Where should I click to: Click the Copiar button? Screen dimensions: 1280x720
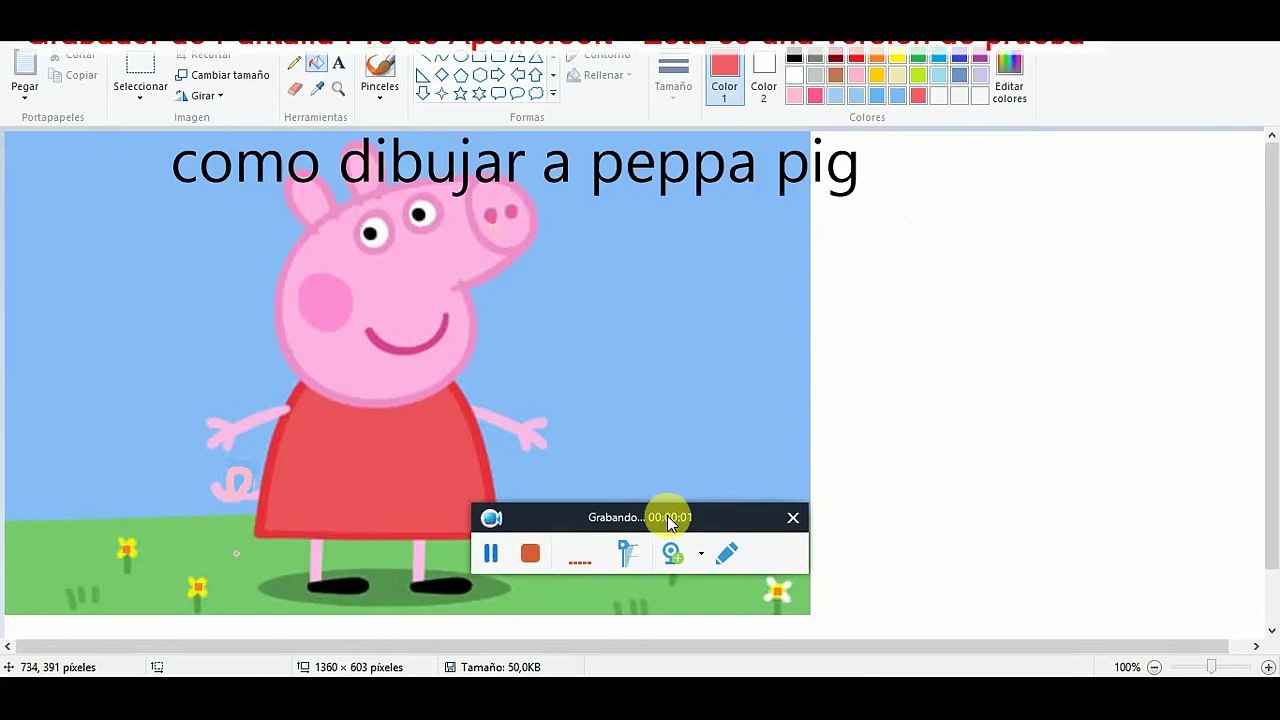73,75
